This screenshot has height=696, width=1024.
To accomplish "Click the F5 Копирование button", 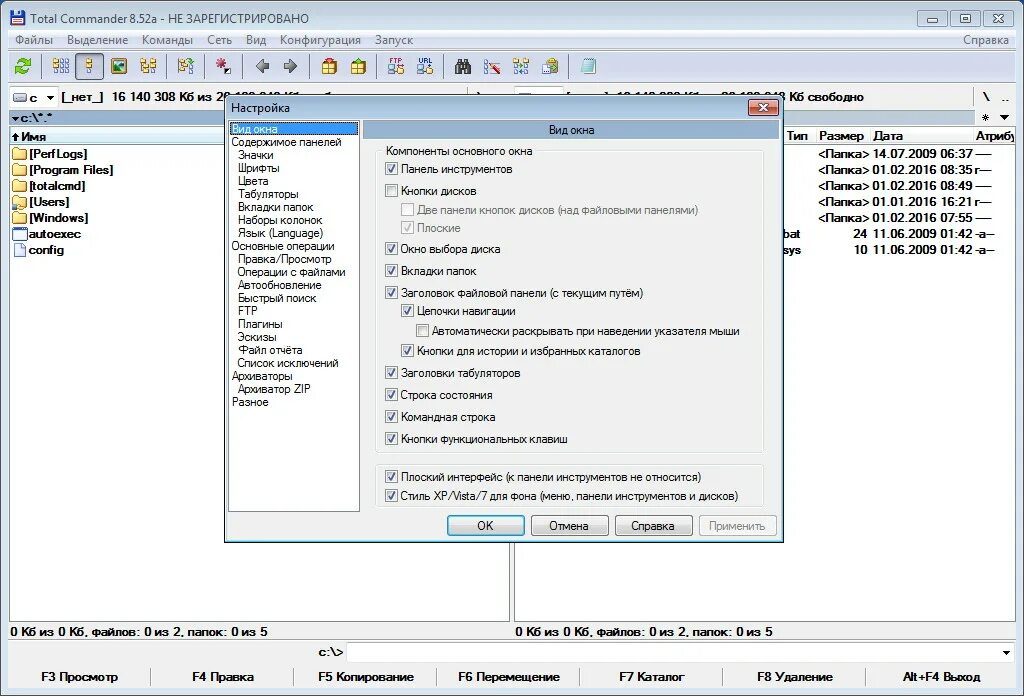I will [366, 677].
